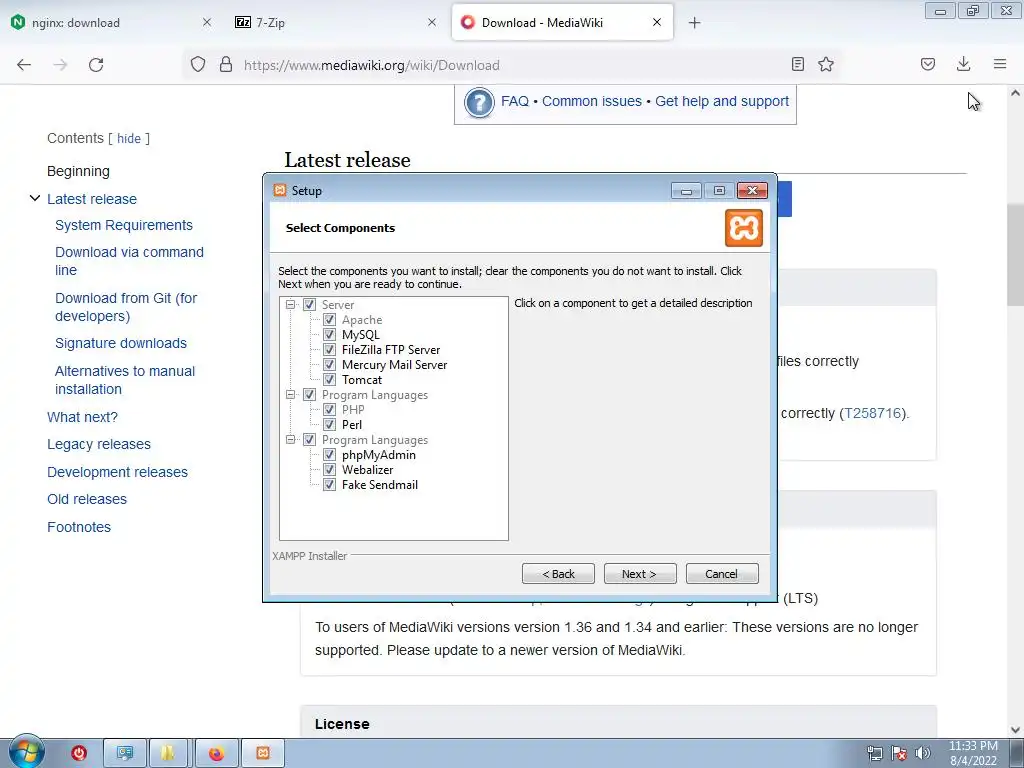Image resolution: width=1024 pixels, height=768 pixels.
Task: Go to System Requirements in contents
Action: coord(124,225)
